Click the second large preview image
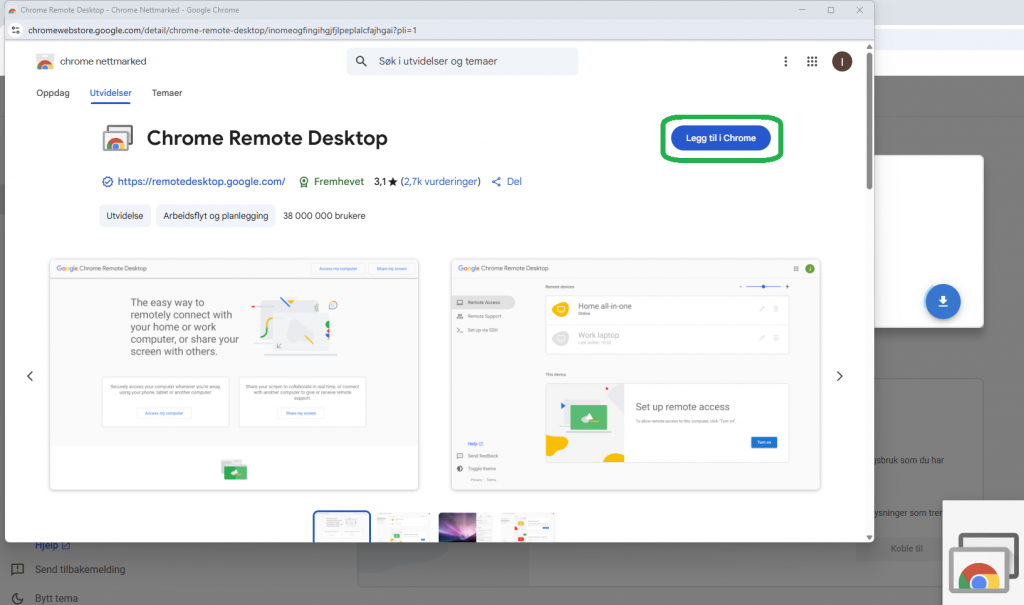This screenshot has width=1024, height=605. (x=635, y=374)
